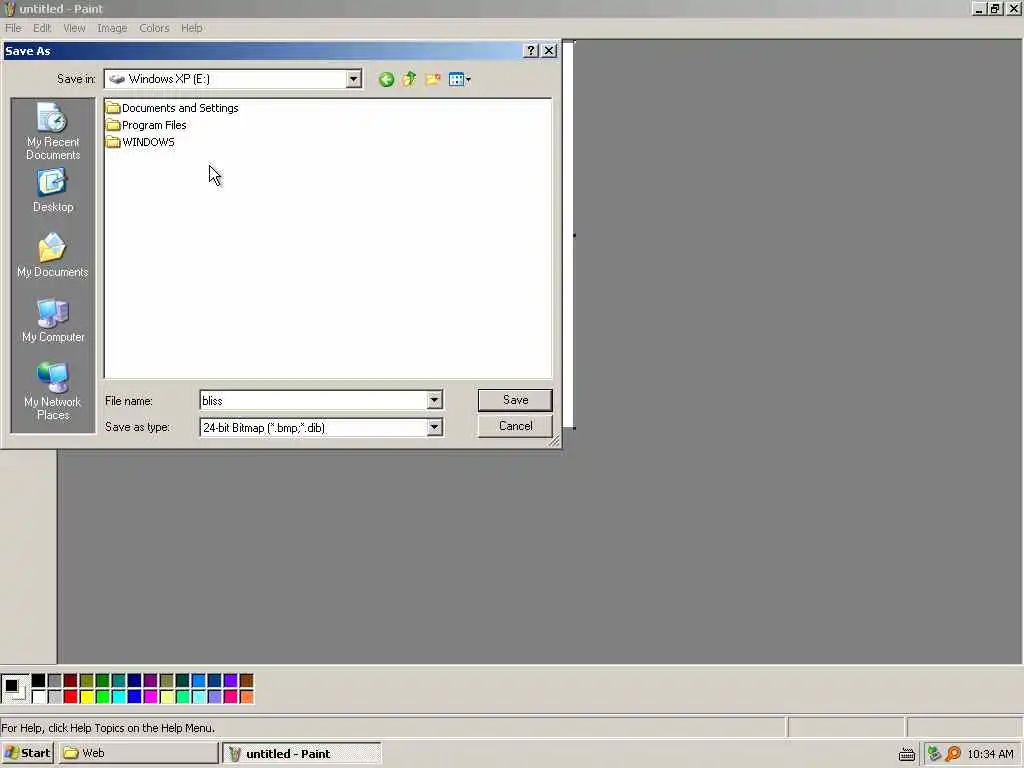Image resolution: width=1024 pixels, height=768 pixels.
Task: Expand the File name history dropdown
Action: tap(434, 400)
